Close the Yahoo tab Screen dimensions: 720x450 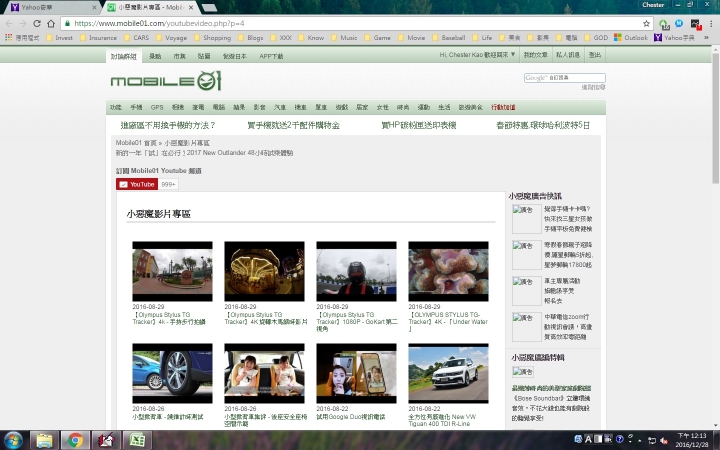tap(94, 7)
